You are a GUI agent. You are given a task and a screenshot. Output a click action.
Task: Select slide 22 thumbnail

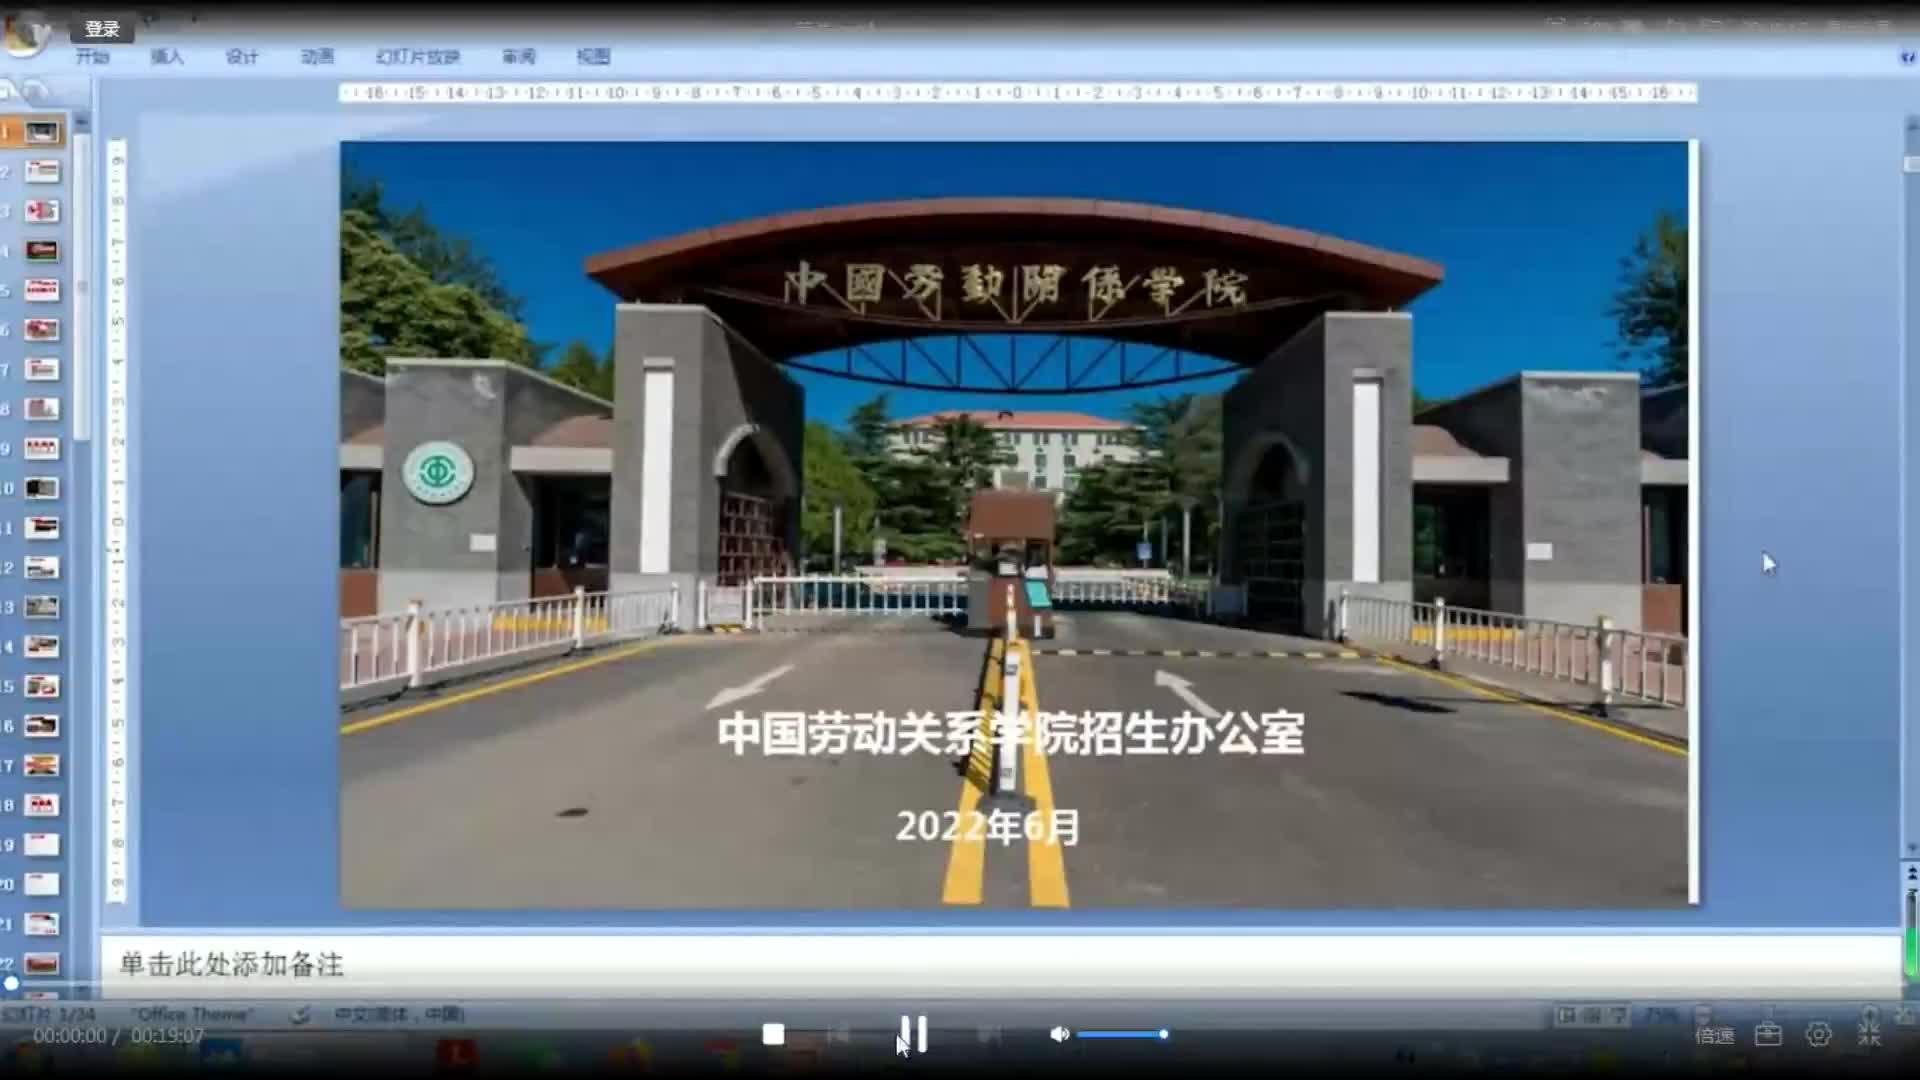pos(42,963)
